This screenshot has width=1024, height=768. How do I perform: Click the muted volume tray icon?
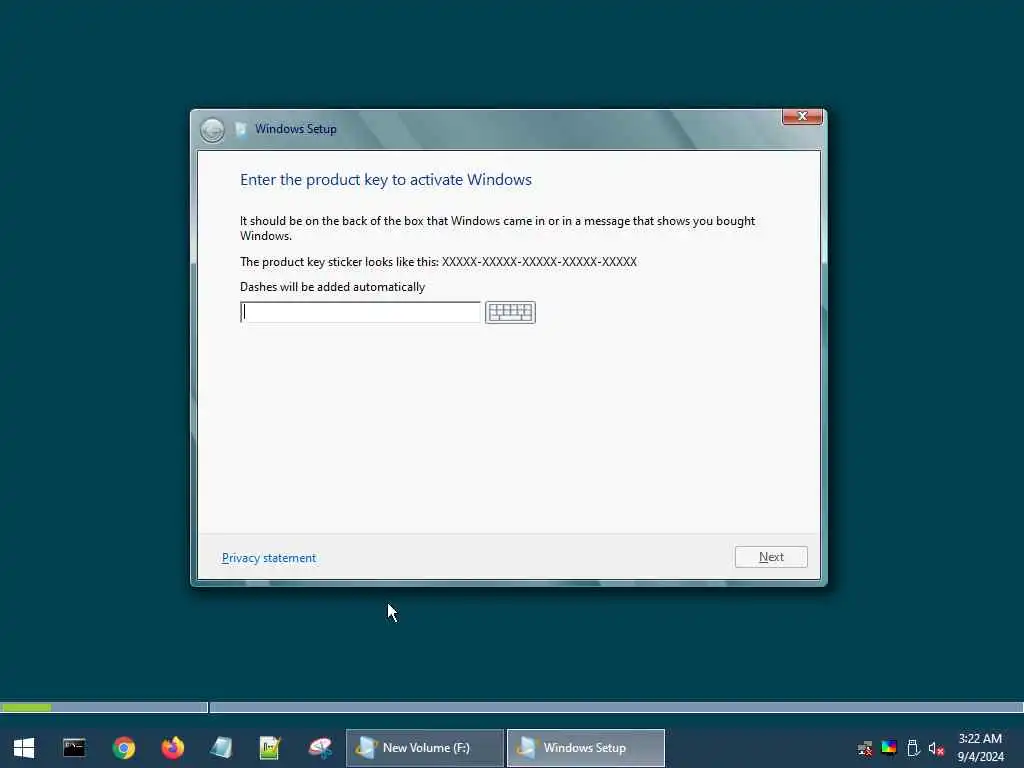pos(936,748)
